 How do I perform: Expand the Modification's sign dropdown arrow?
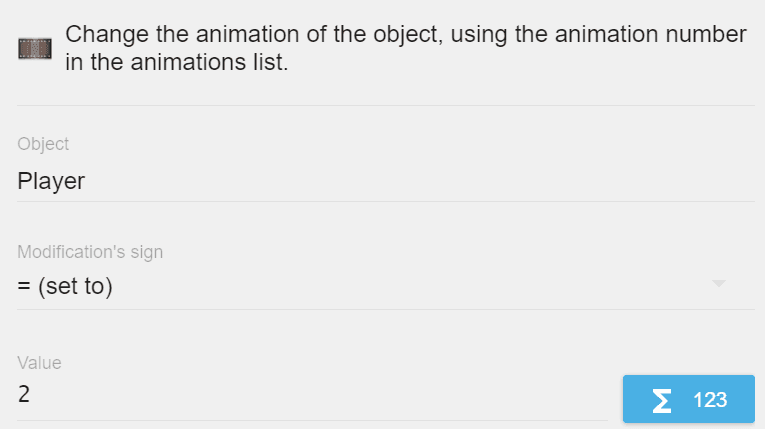click(x=718, y=284)
